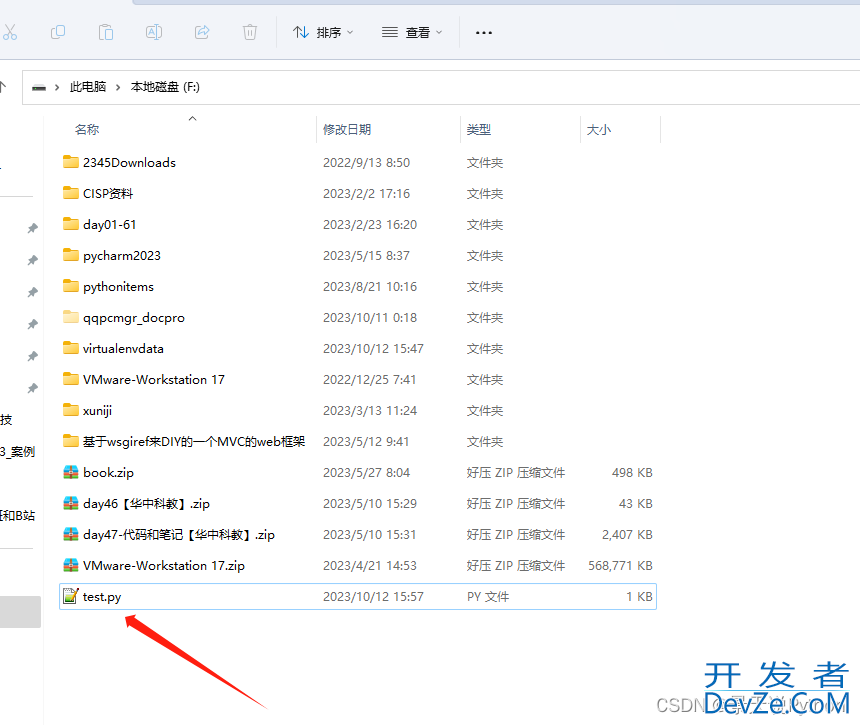Image resolution: width=860 pixels, height=725 pixels.
Task: Click the pythonitems folder name
Action: (x=118, y=287)
